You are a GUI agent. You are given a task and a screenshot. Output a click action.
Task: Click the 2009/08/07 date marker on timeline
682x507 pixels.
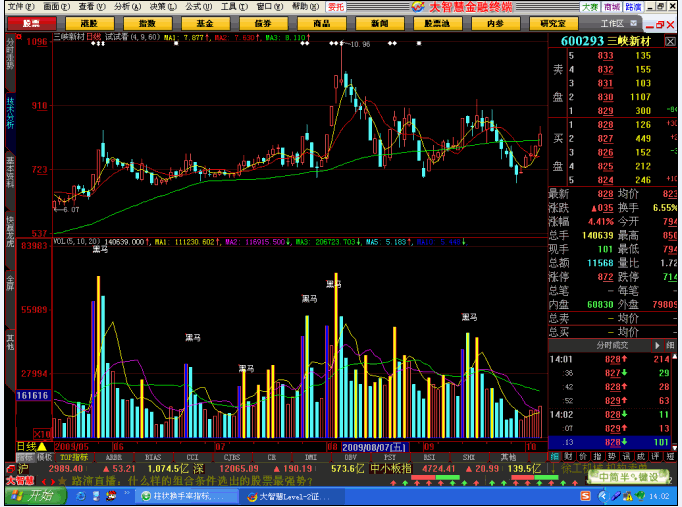(x=374, y=447)
